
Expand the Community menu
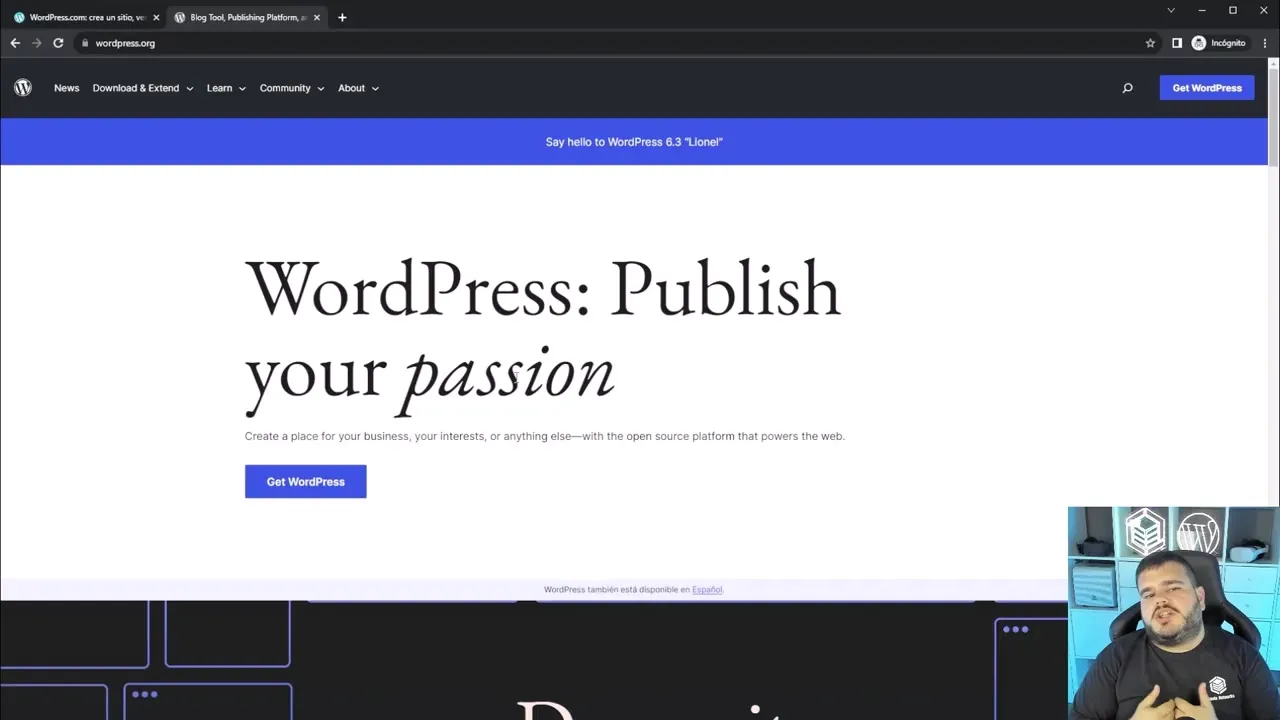[292, 88]
